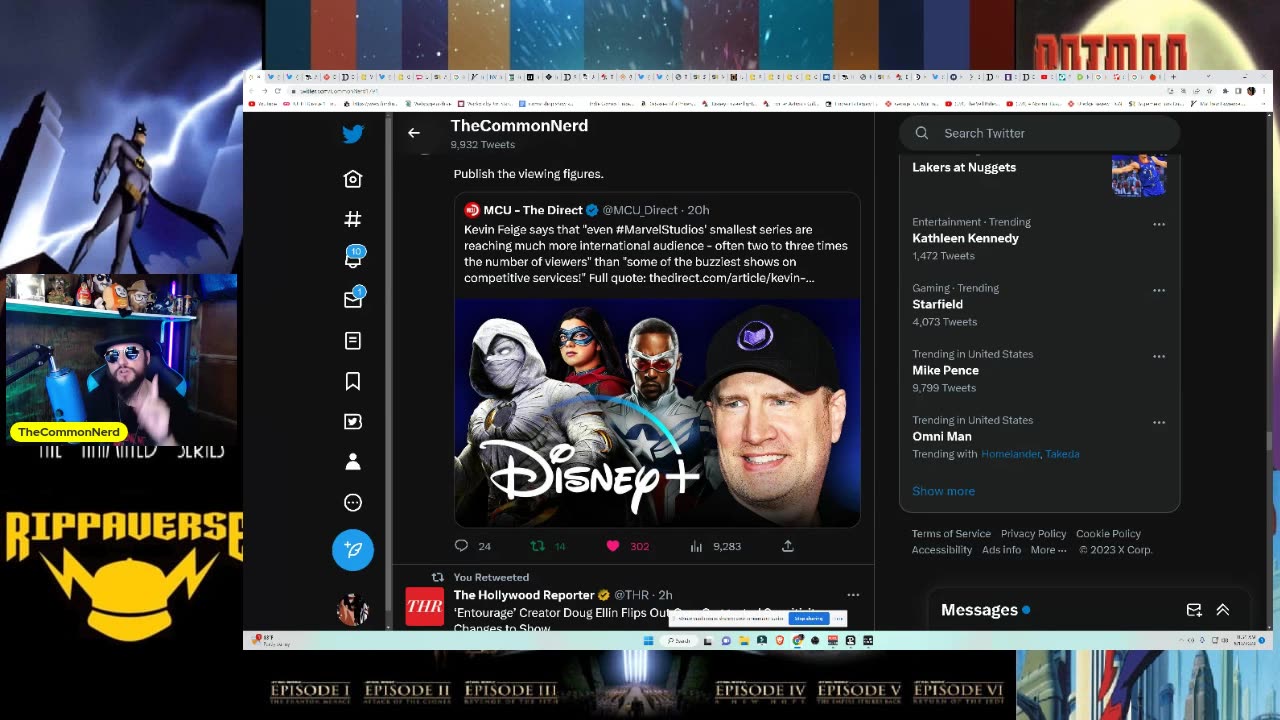Open options for Starfield trend
The image size is (1280, 720).
tap(1159, 290)
